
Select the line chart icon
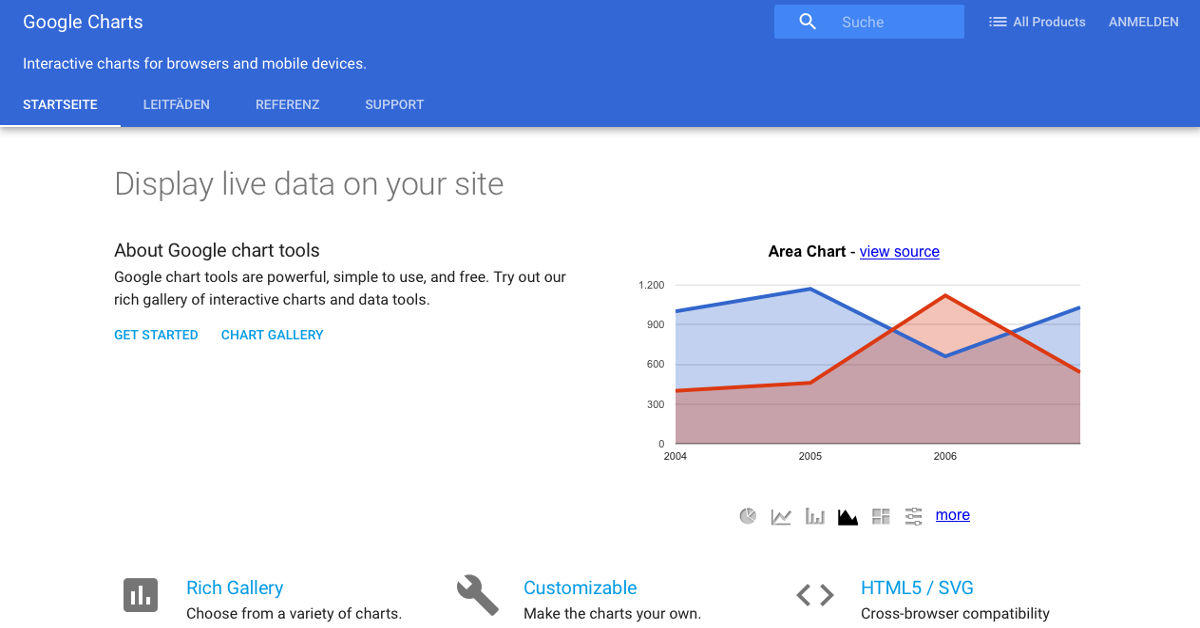[781, 516]
